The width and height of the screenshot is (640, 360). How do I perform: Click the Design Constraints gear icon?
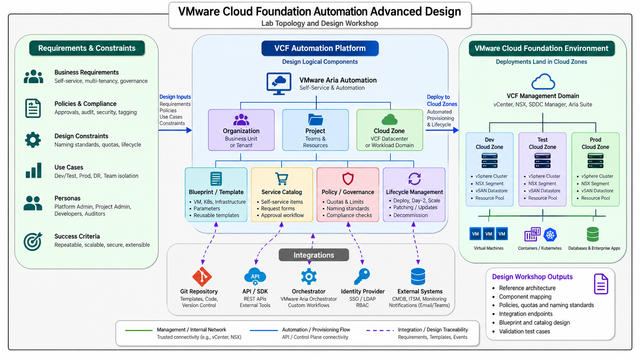click(x=33, y=140)
